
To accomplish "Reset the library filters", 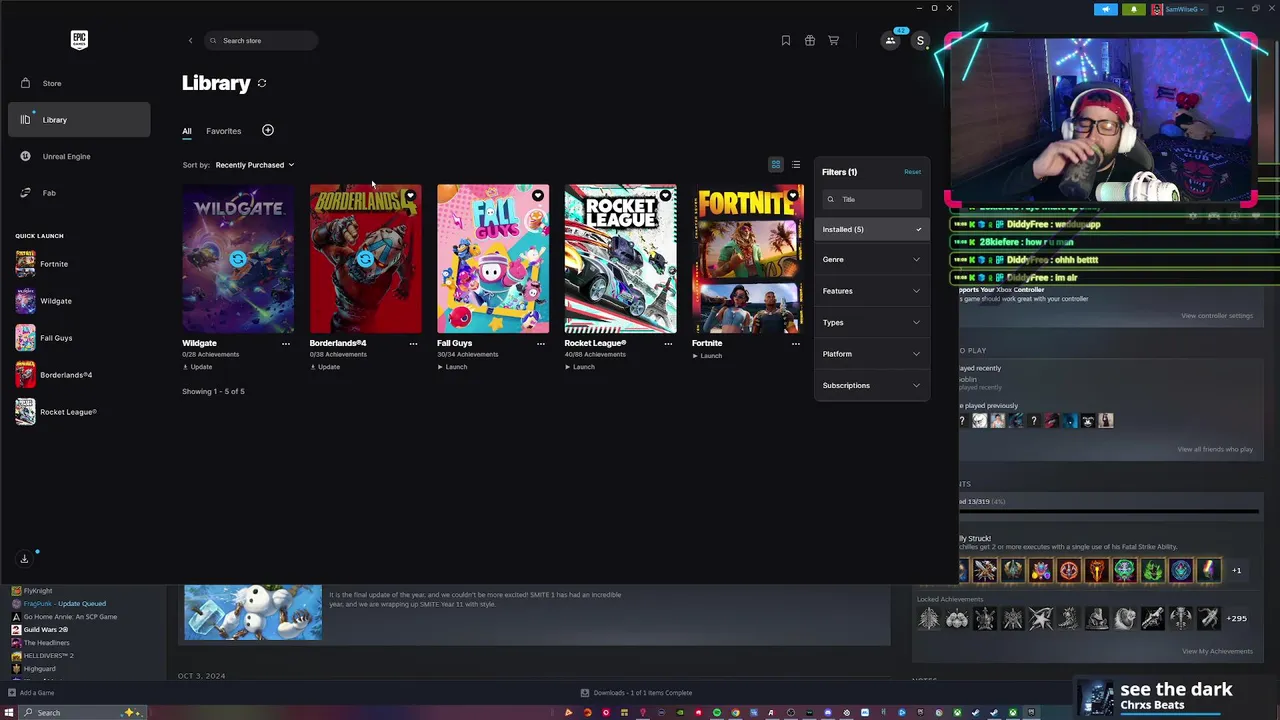I will click(912, 172).
